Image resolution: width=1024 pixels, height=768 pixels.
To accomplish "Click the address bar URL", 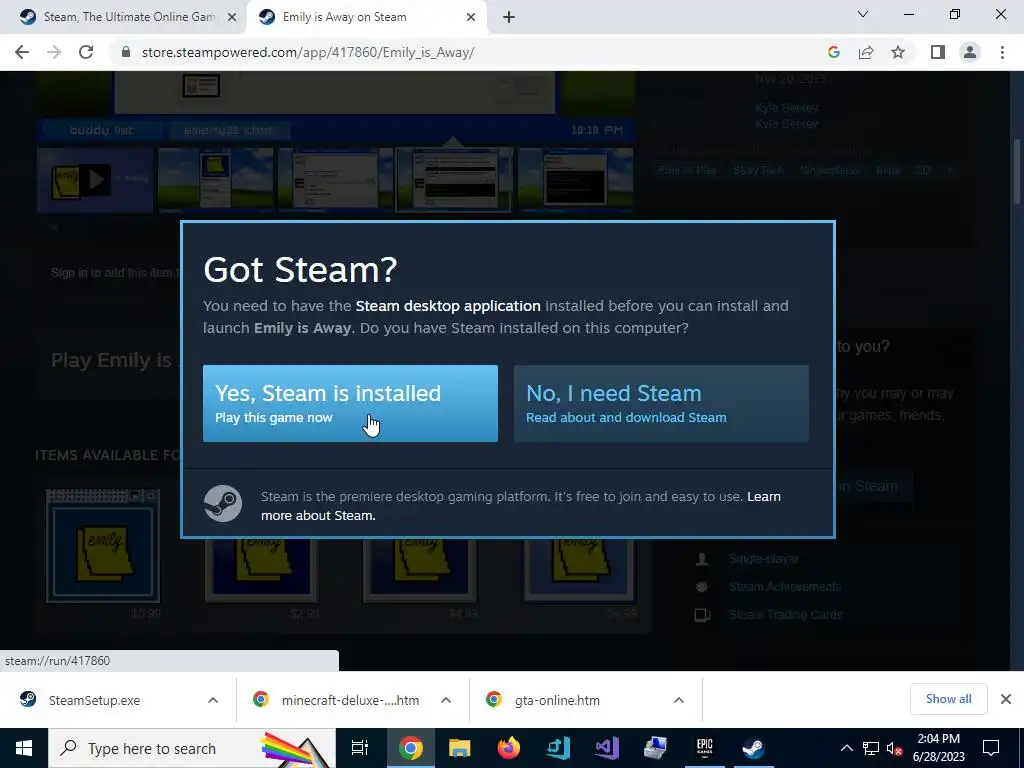I will [x=308, y=52].
